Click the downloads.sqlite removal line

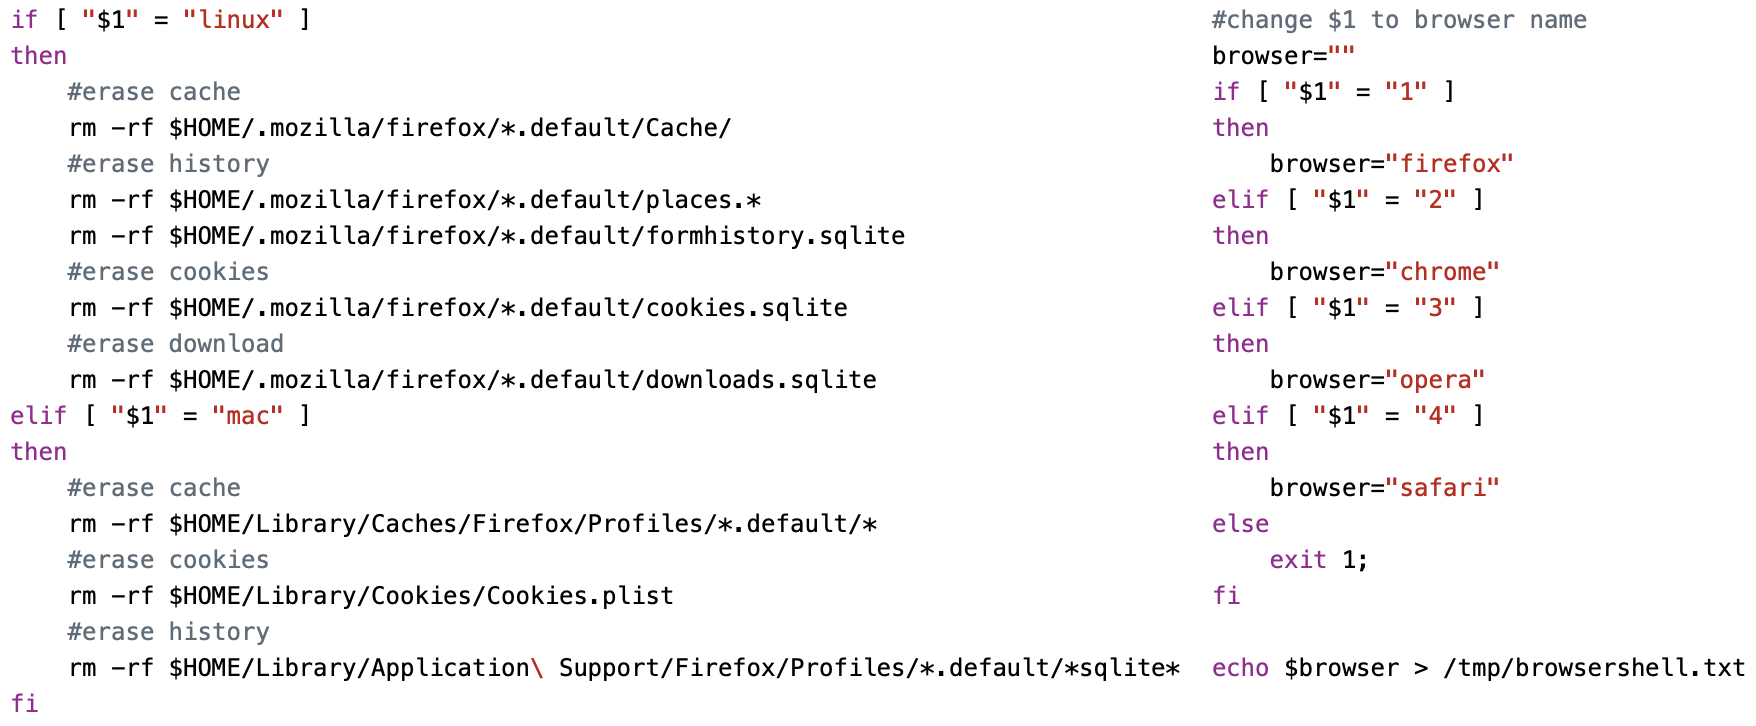pos(472,380)
